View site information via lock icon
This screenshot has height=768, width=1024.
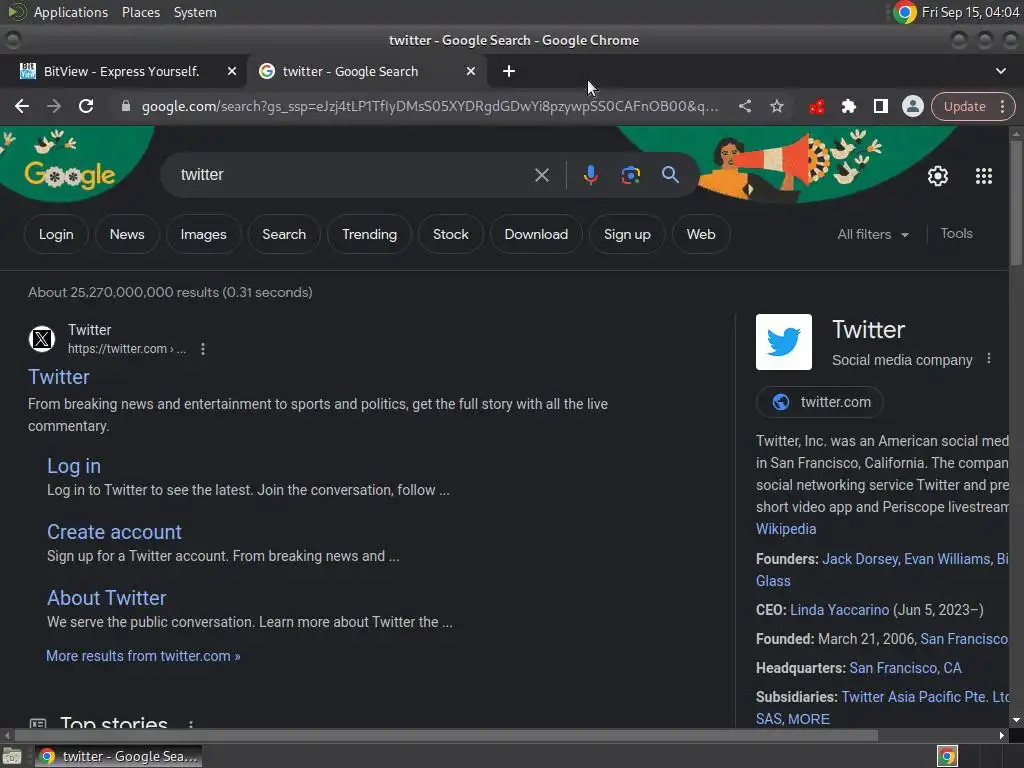pos(126,106)
